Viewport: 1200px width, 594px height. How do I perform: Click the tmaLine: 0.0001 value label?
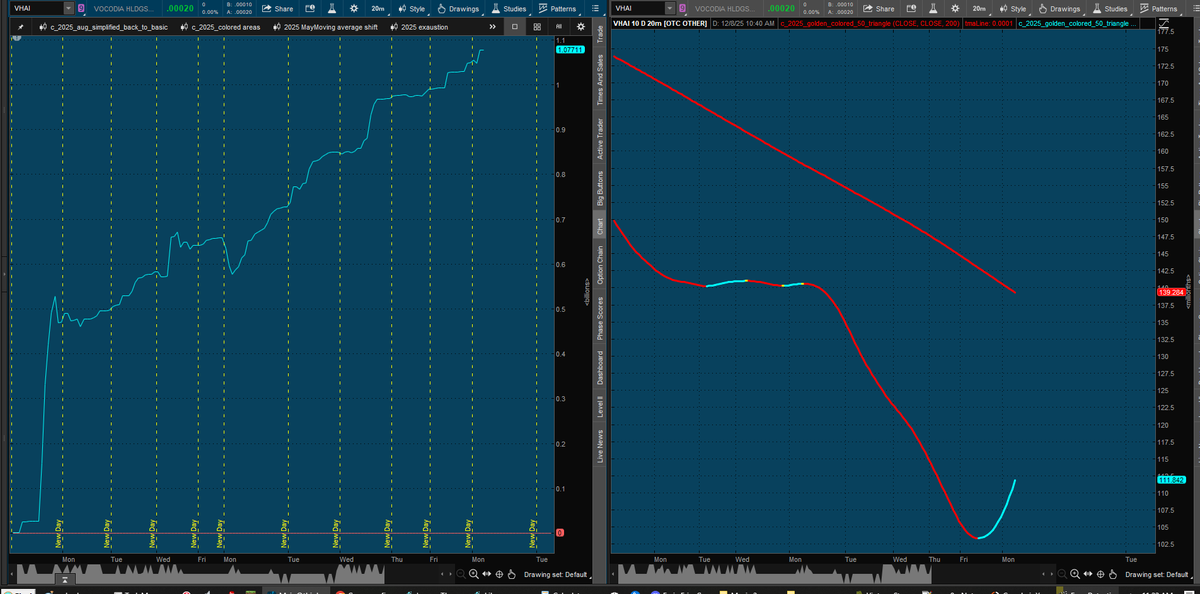[x=987, y=22]
